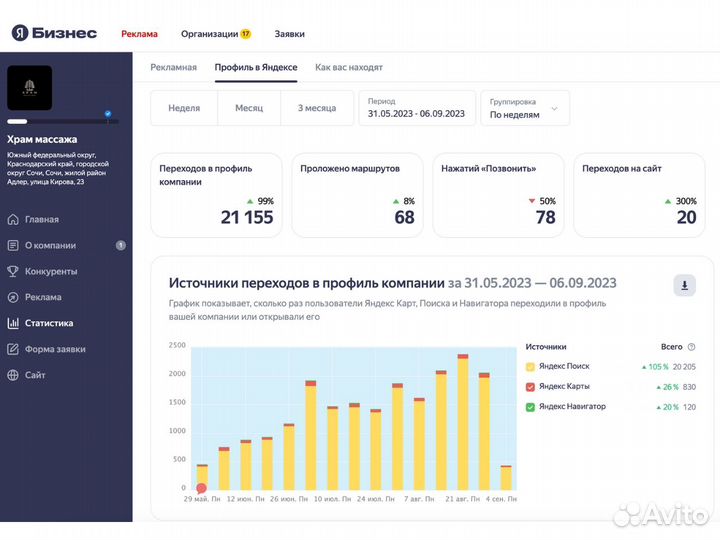Click the Форма заявки edit icon

point(13,349)
